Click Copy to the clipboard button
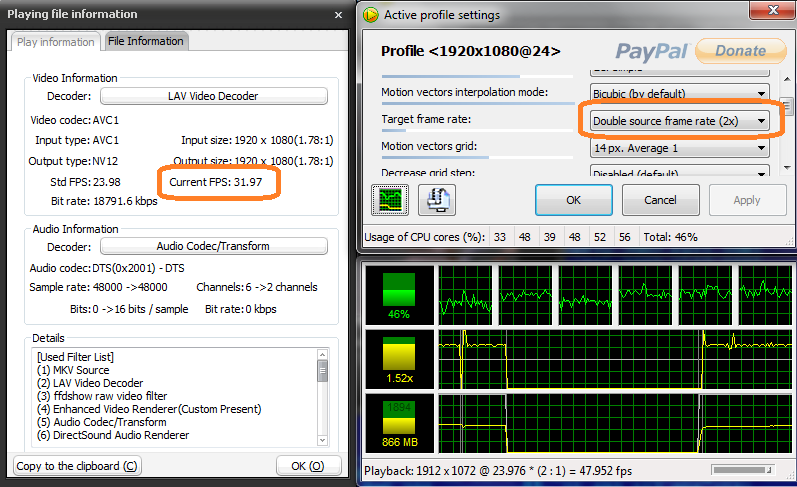Image resolution: width=797 pixels, height=487 pixels. pyautogui.click(x=77, y=466)
